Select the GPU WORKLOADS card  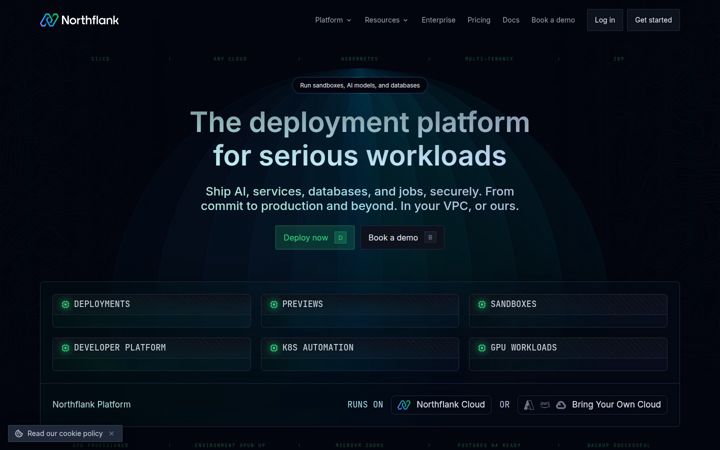point(568,354)
